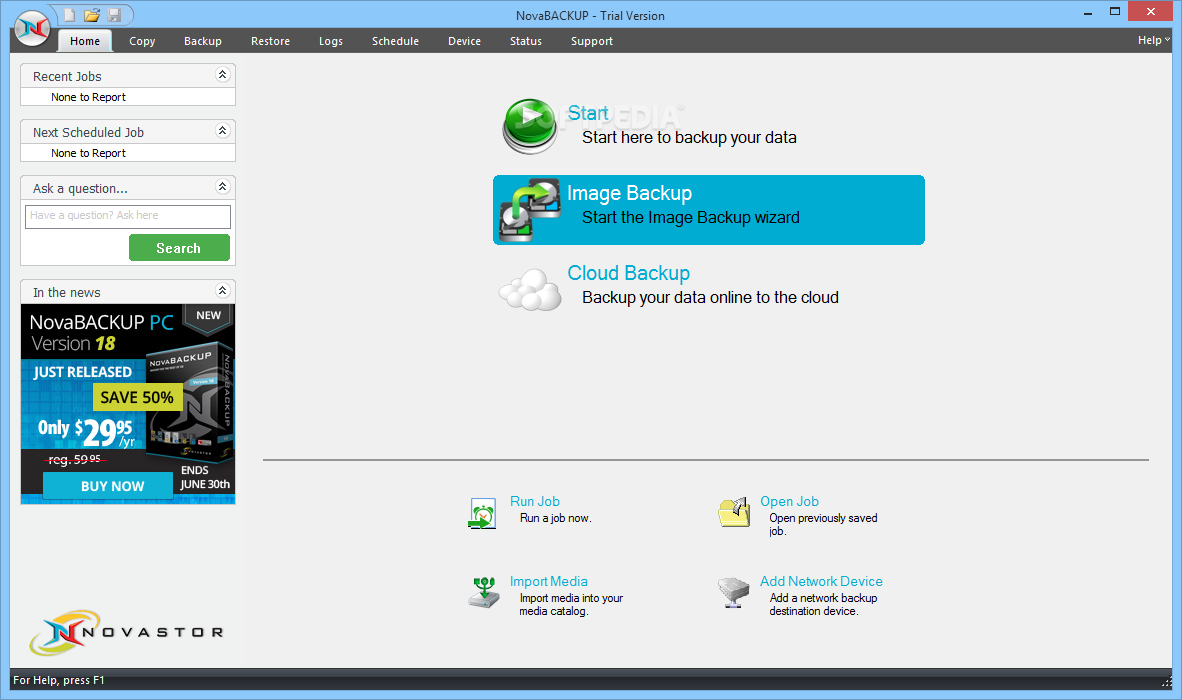The width and height of the screenshot is (1182, 700).
Task: Click 'Backup your data online to the cloud'
Action: (x=710, y=297)
